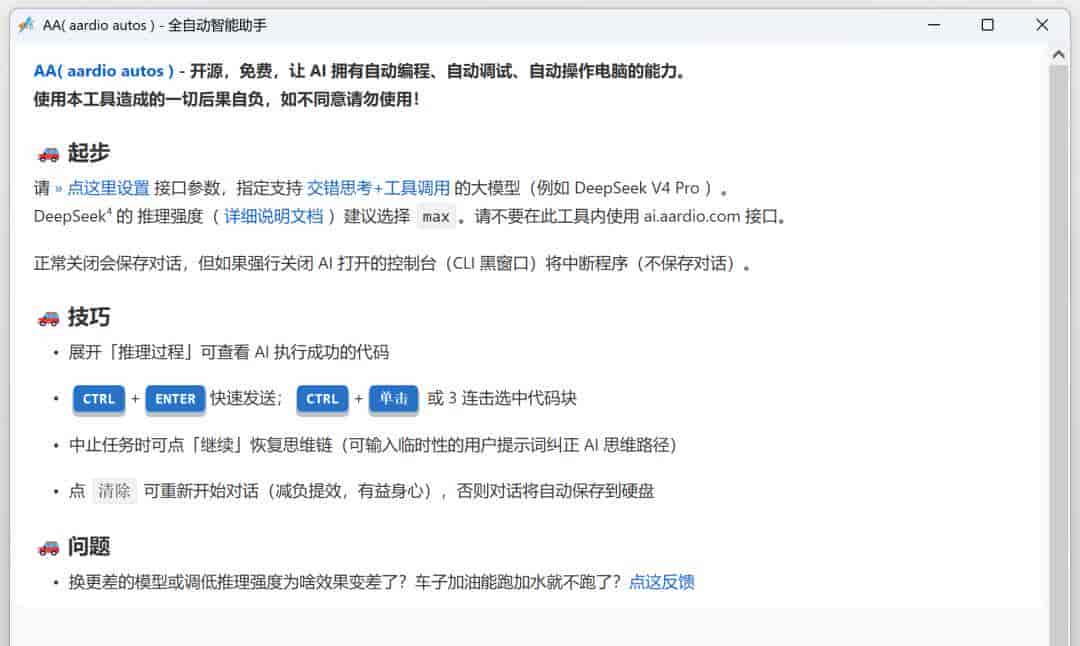Open the 点这反馈 feedback link
The image size is (1080, 646).
(x=662, y=582)
